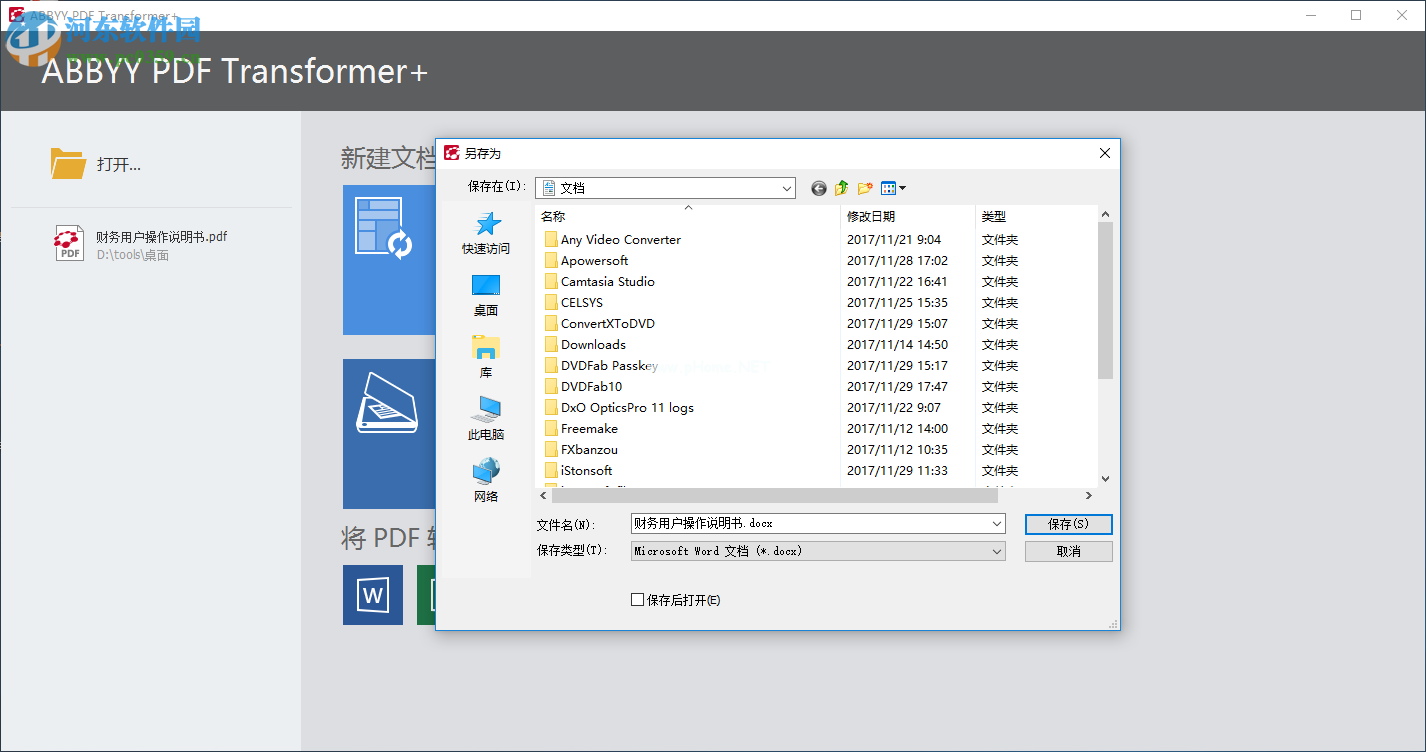Click vertical scrollbar down arrow in file list

[1105, 479]
